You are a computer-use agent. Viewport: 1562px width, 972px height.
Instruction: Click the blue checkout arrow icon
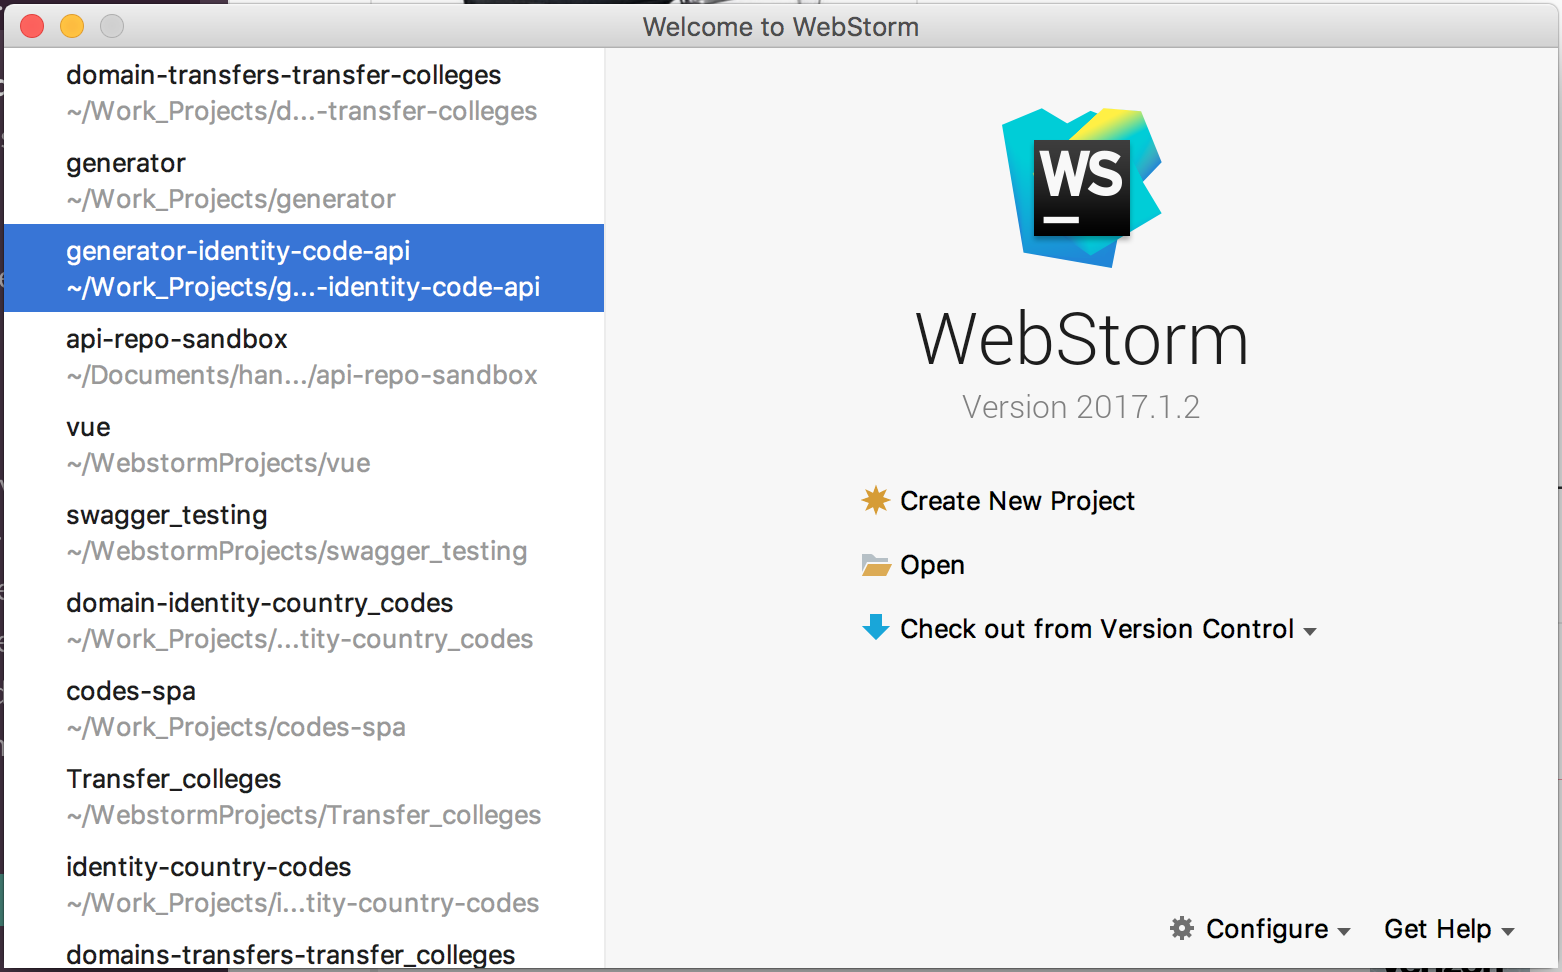(876, 627)
